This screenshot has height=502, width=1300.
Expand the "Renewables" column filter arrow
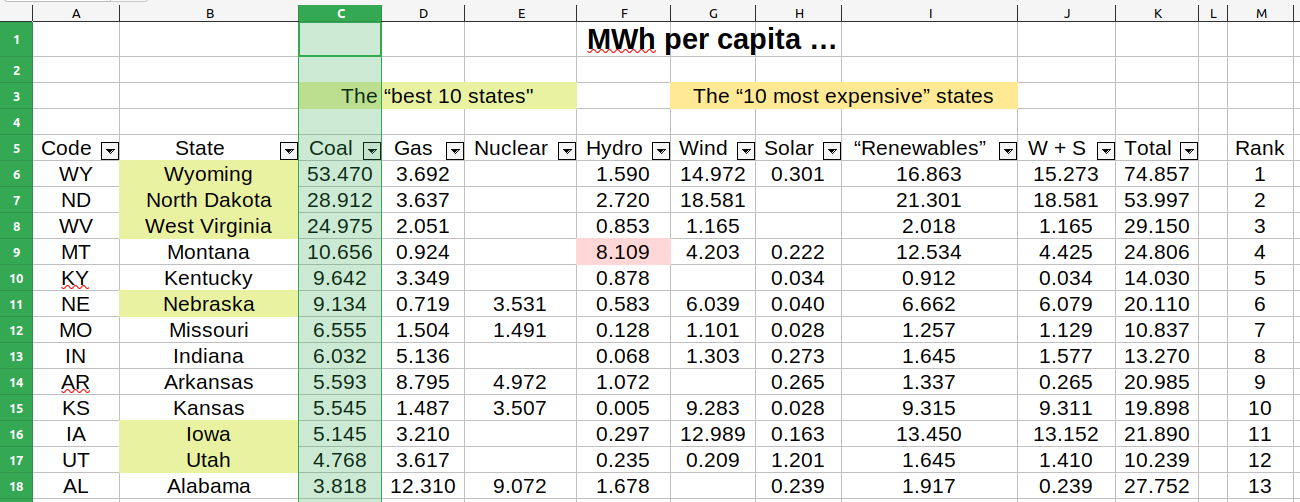pyautogui.click(x=1008, y=150)
